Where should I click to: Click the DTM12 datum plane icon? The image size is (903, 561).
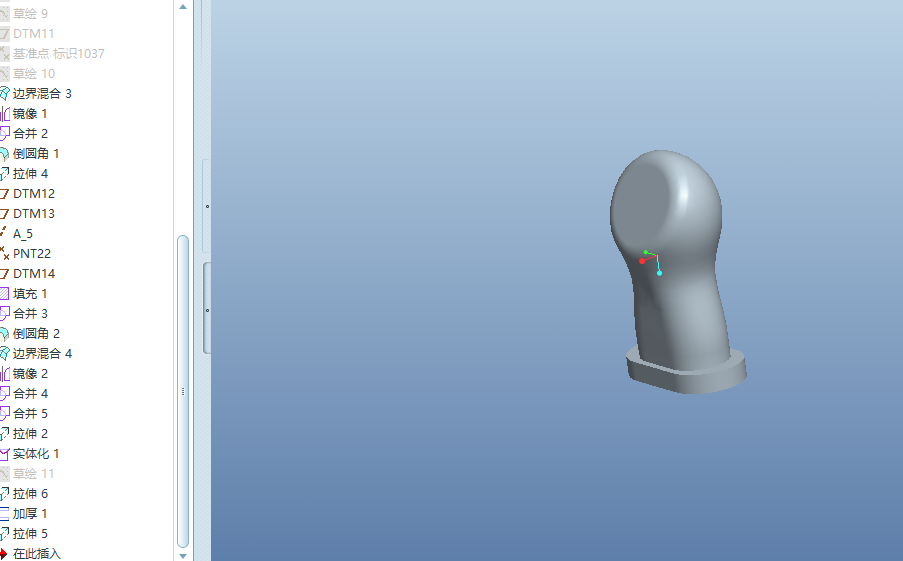click(5, 194)
